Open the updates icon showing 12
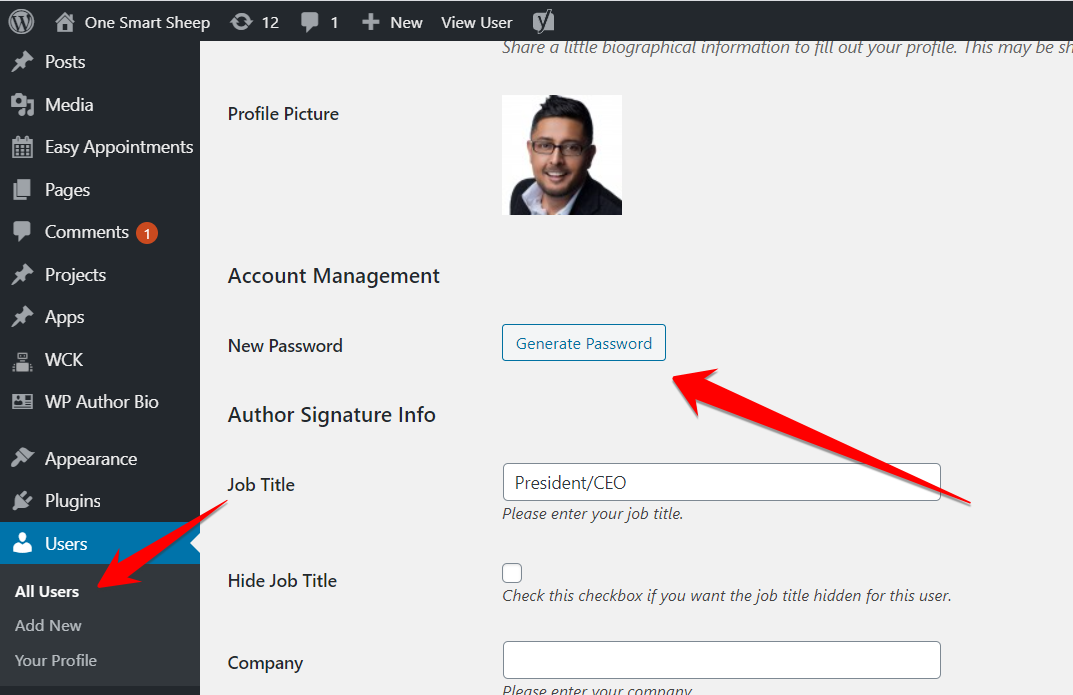 tap(241, 23)
